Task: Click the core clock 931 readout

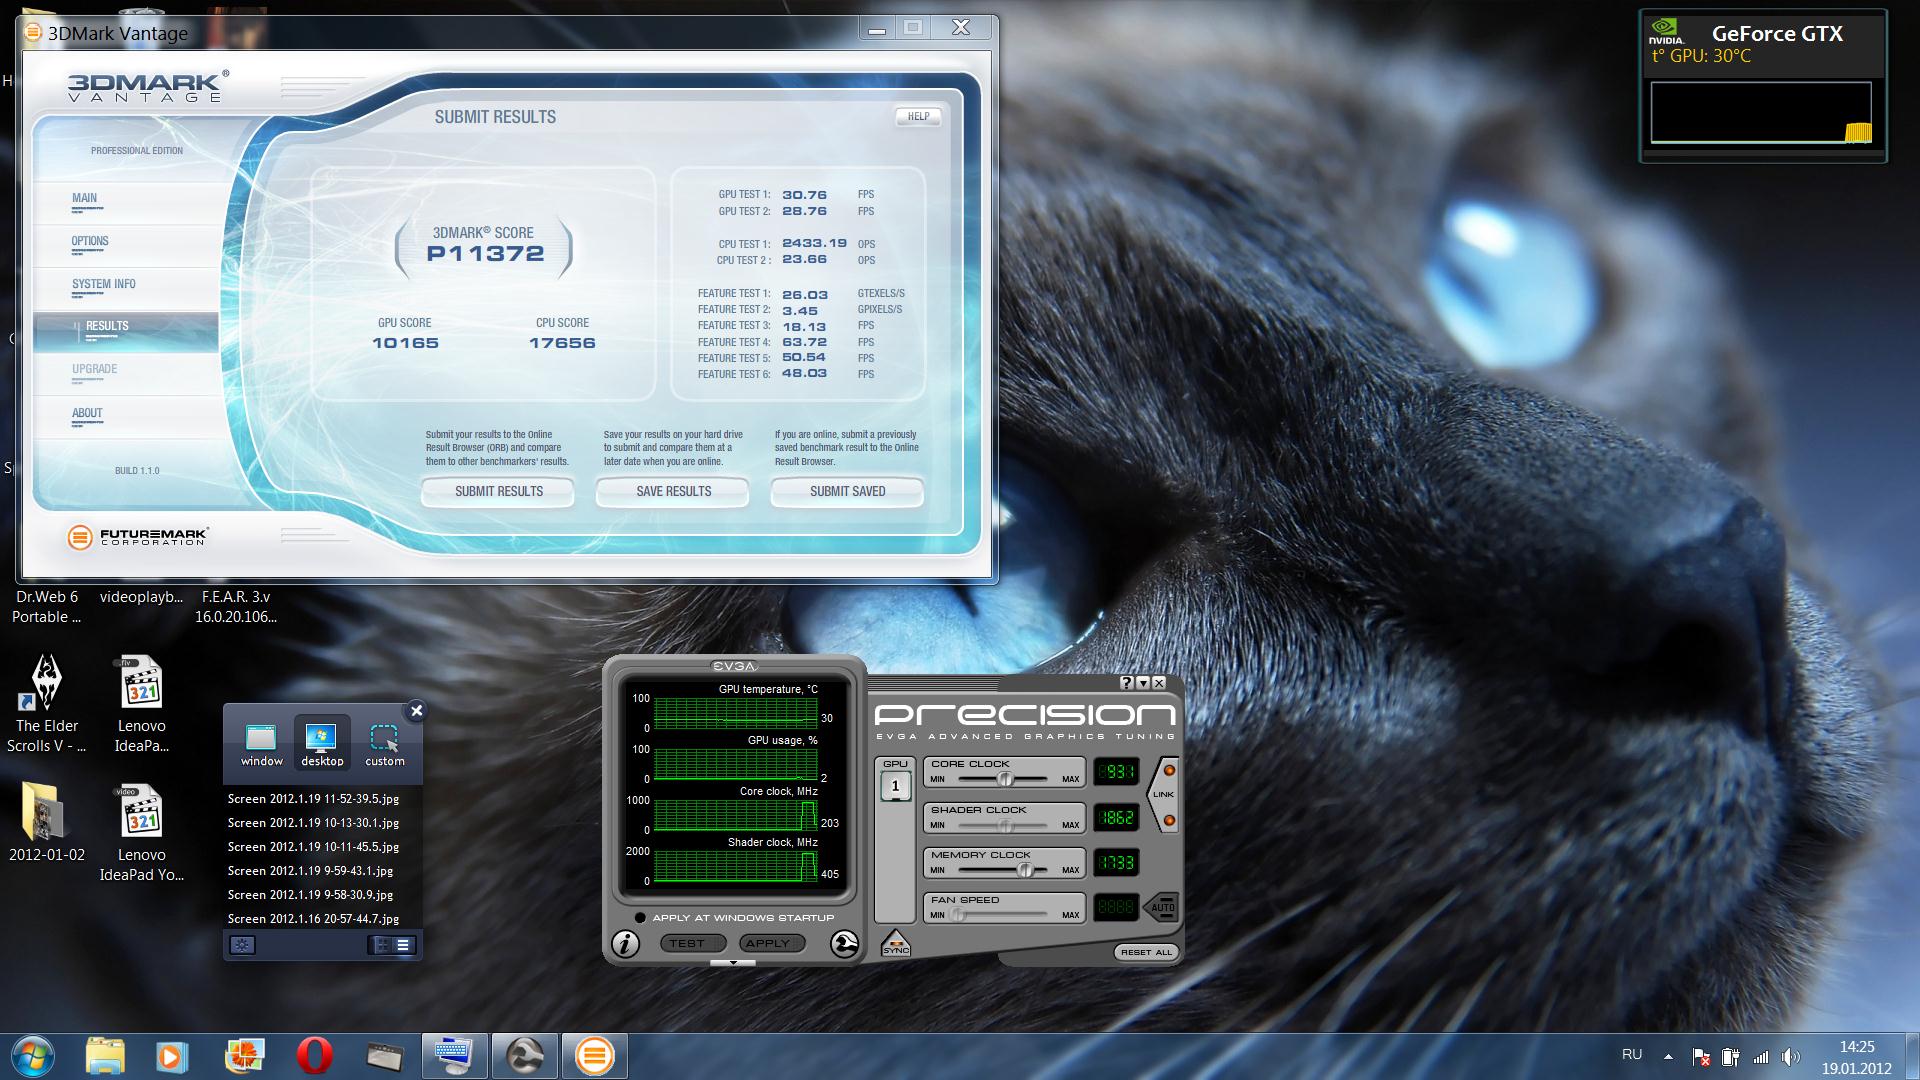Action: (x=1115, y=772)
